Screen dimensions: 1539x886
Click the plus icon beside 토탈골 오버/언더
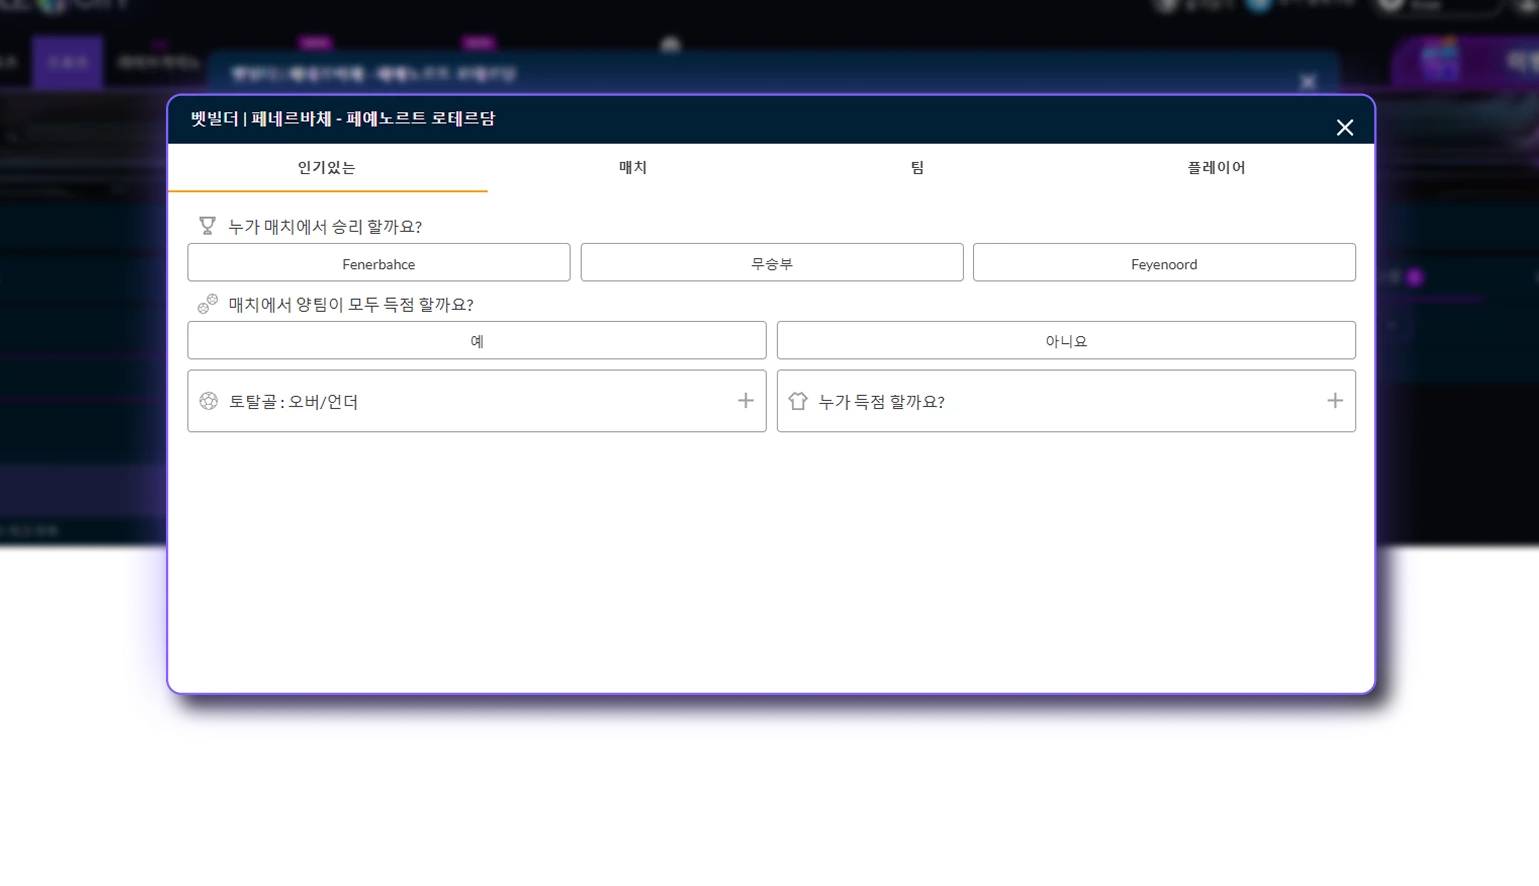click(746, 401)
